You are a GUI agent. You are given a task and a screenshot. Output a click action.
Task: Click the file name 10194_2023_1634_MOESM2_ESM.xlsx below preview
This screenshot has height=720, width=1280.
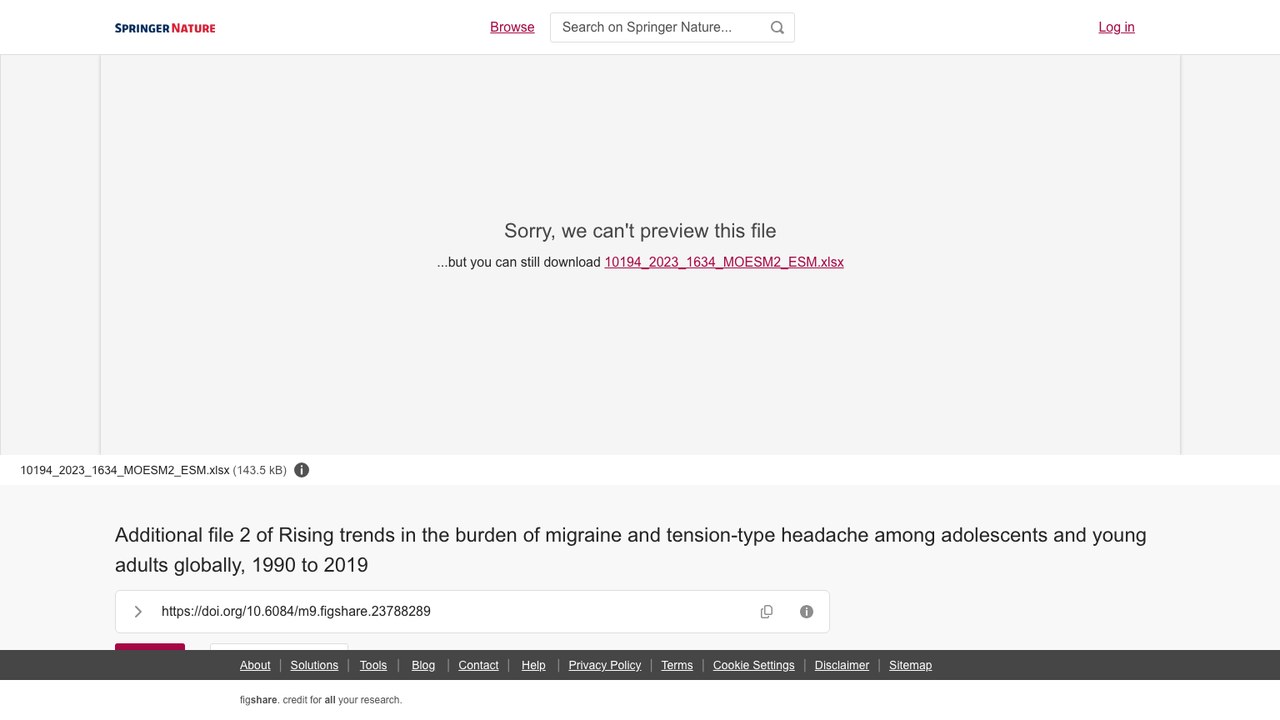point(125,470)
